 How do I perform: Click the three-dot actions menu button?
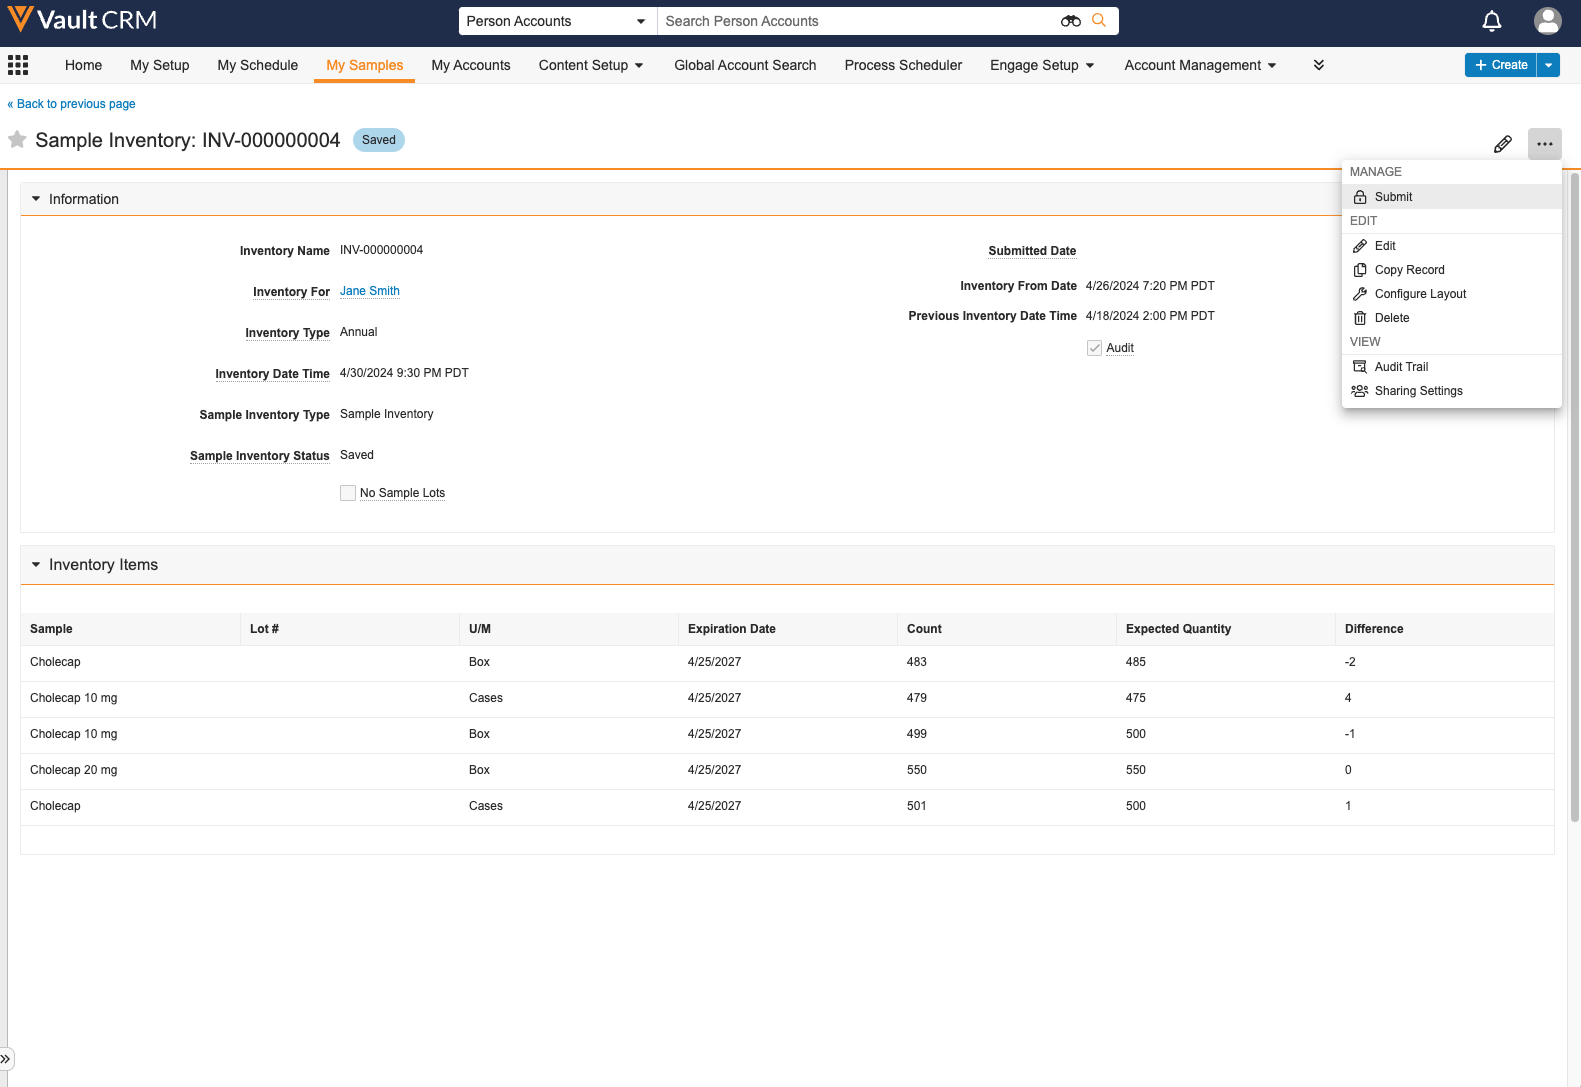point(1544,144)
